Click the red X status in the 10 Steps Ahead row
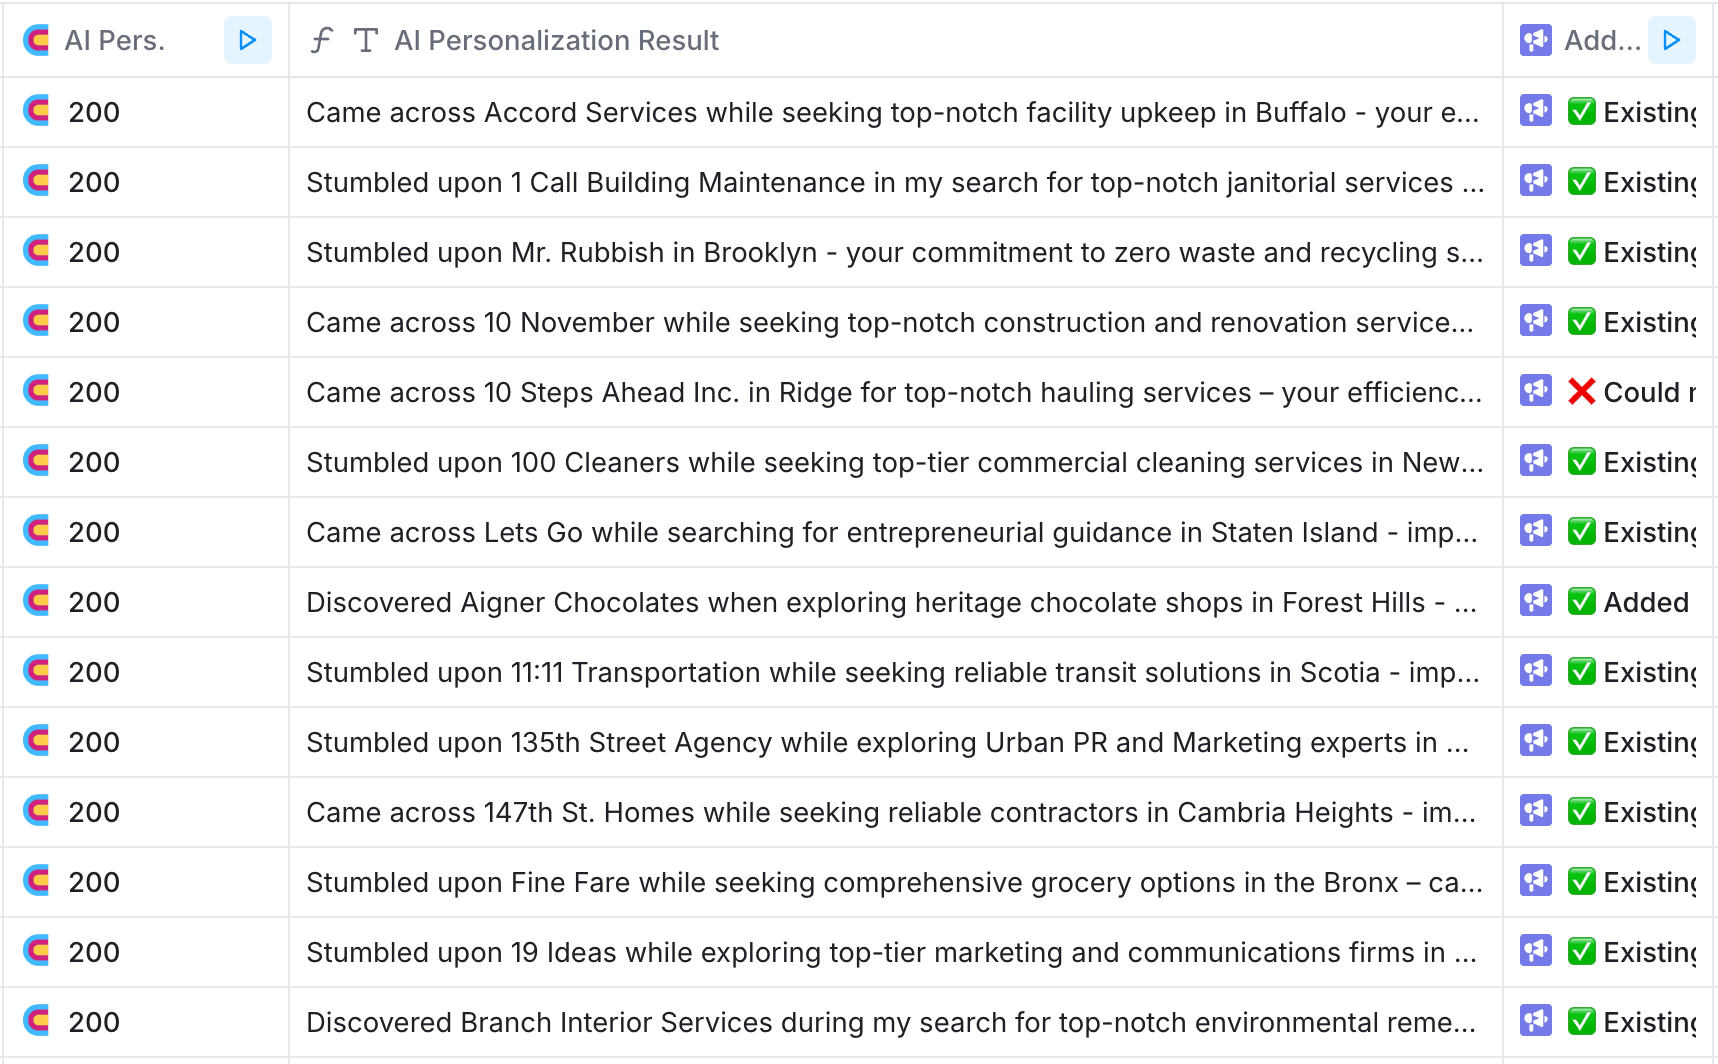This screenshot has width=1718, height=1064. point(1582,392)
